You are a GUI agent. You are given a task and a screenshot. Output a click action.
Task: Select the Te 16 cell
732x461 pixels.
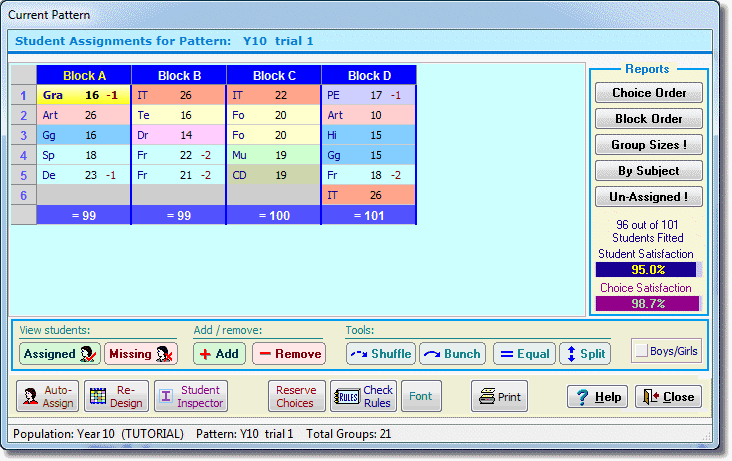179,115
